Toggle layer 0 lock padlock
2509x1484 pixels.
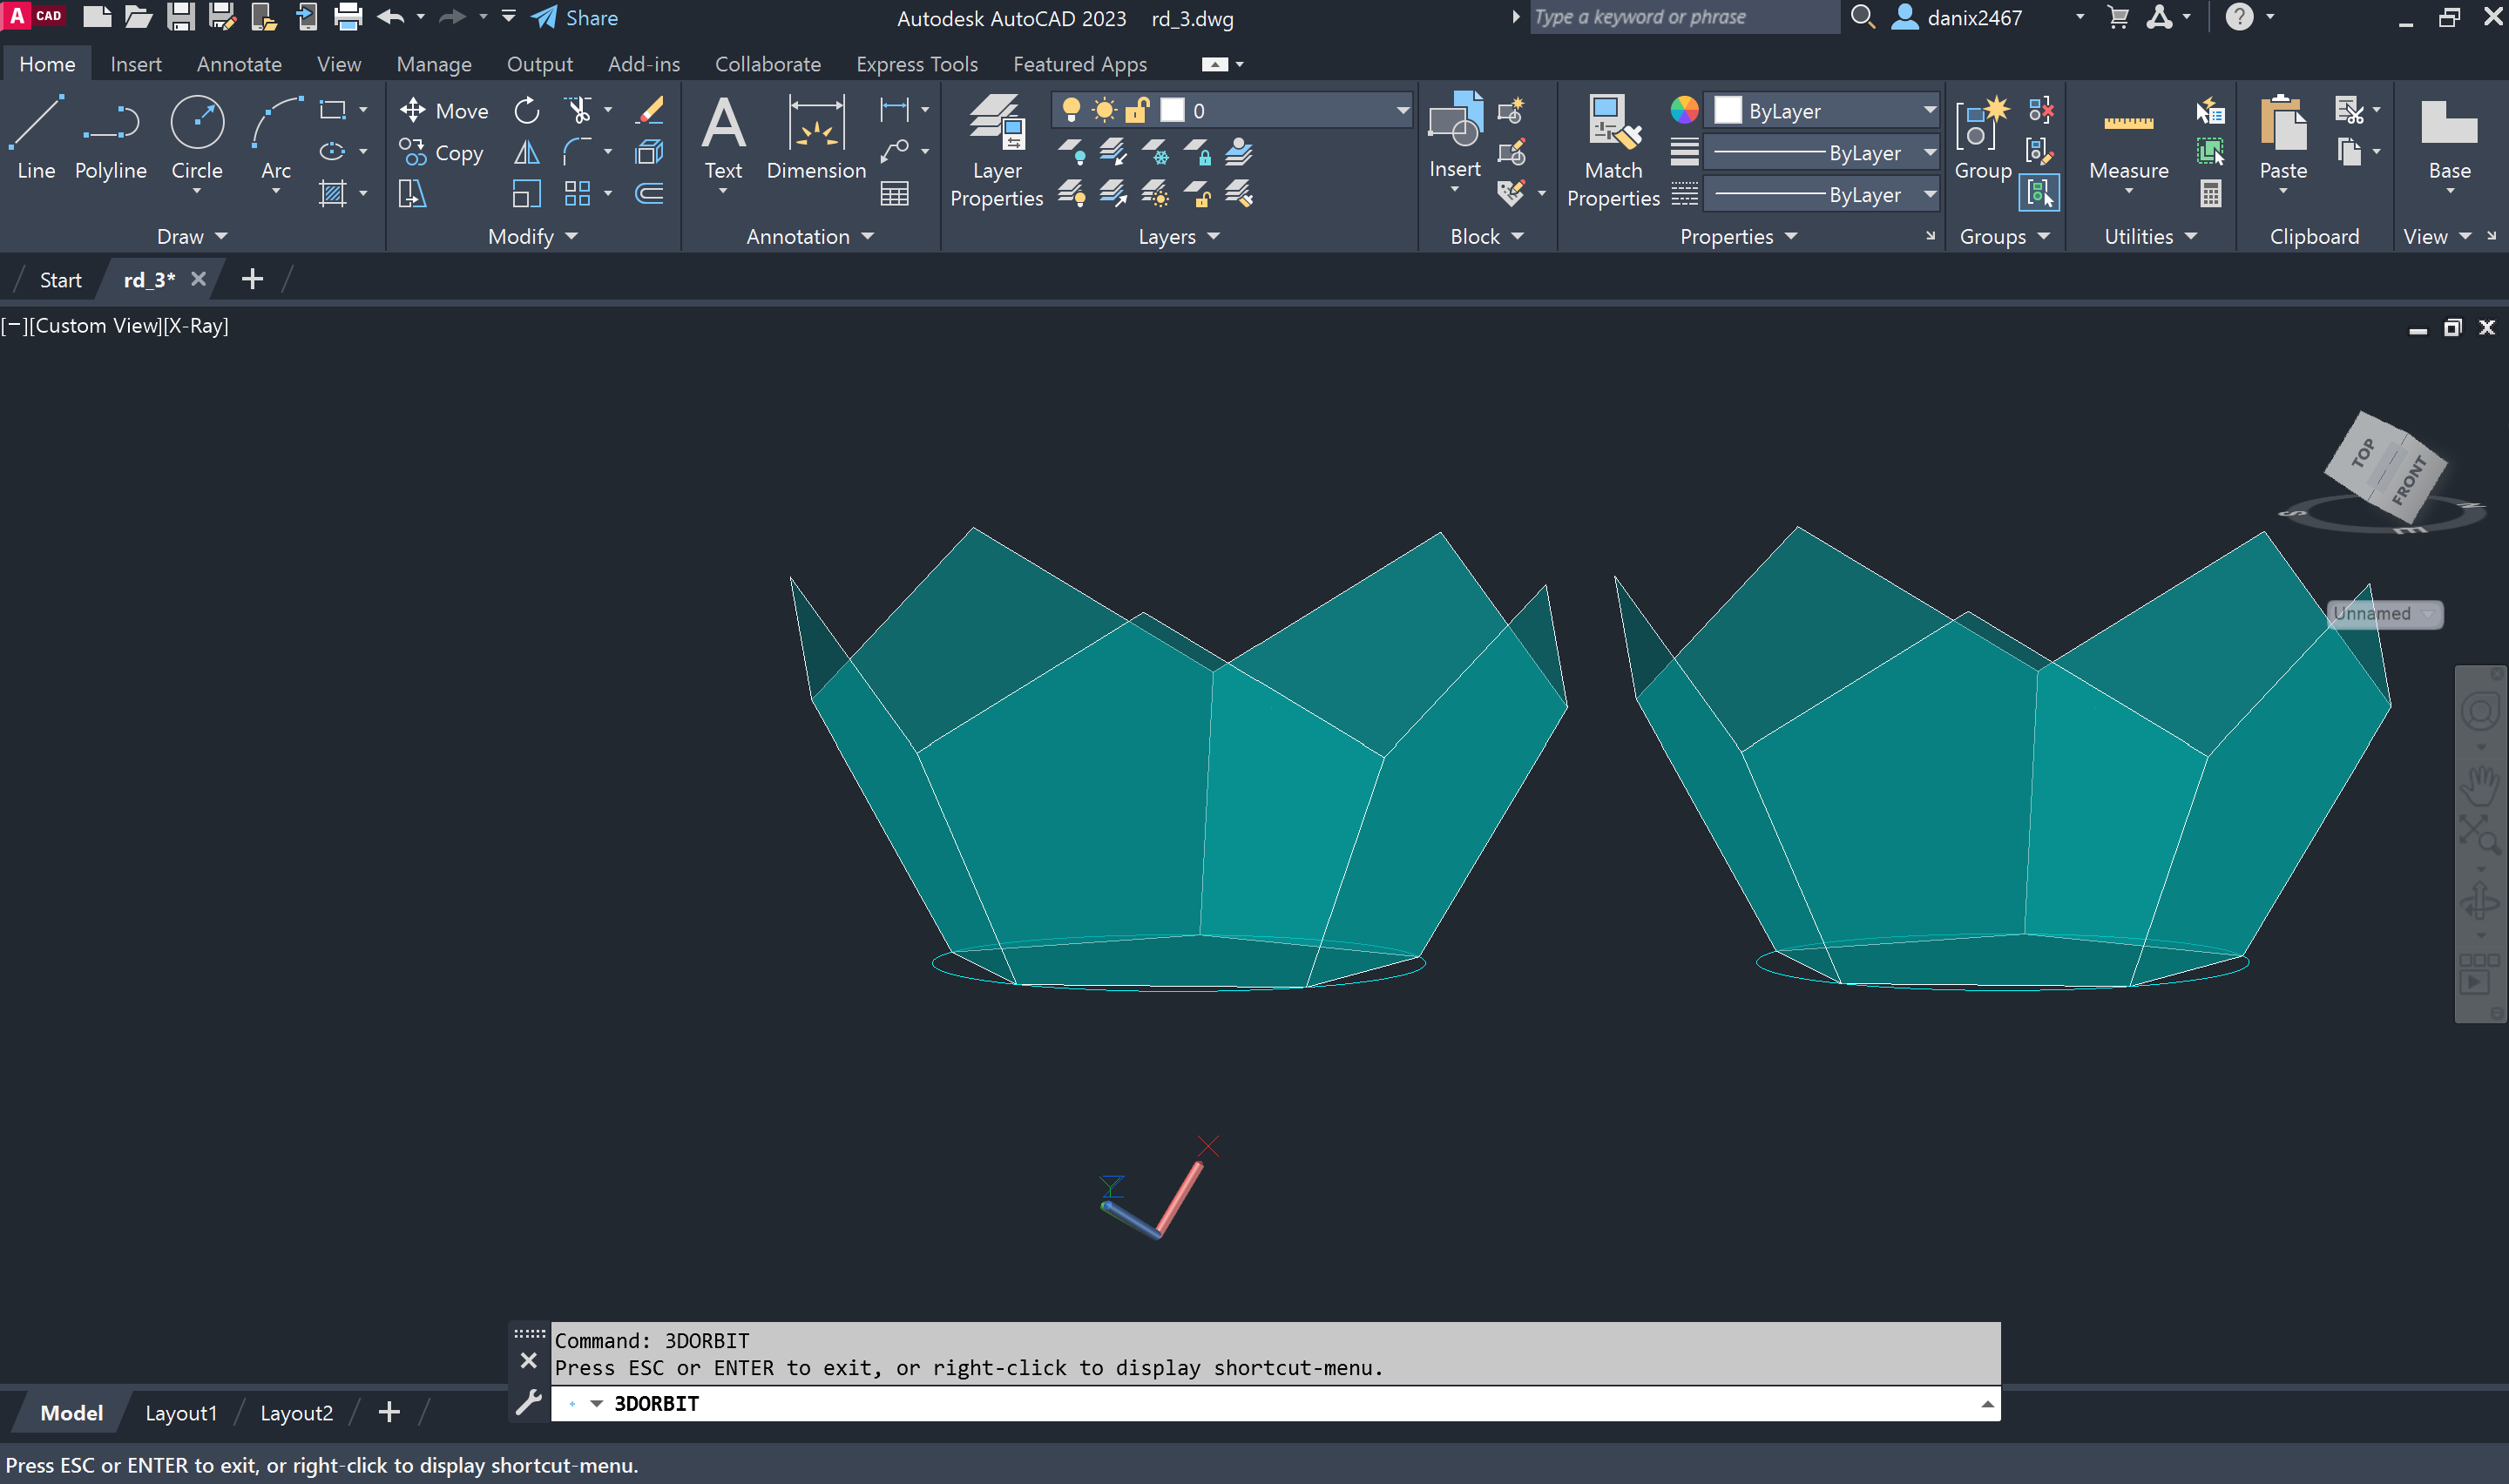(1137, 110)
